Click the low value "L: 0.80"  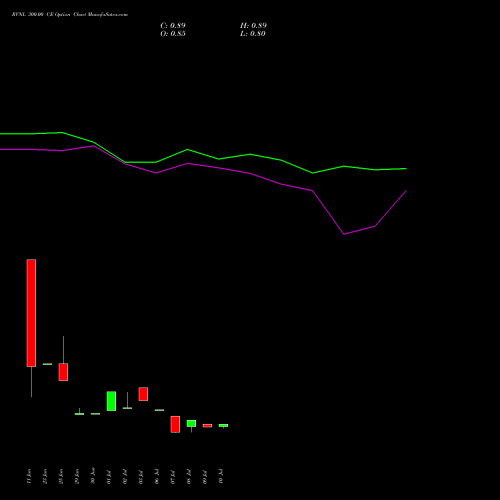point(253,34)
